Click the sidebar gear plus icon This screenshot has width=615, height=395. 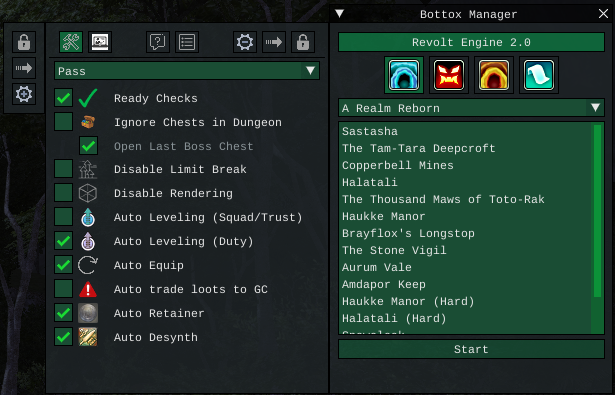click(x=24, y=94)
